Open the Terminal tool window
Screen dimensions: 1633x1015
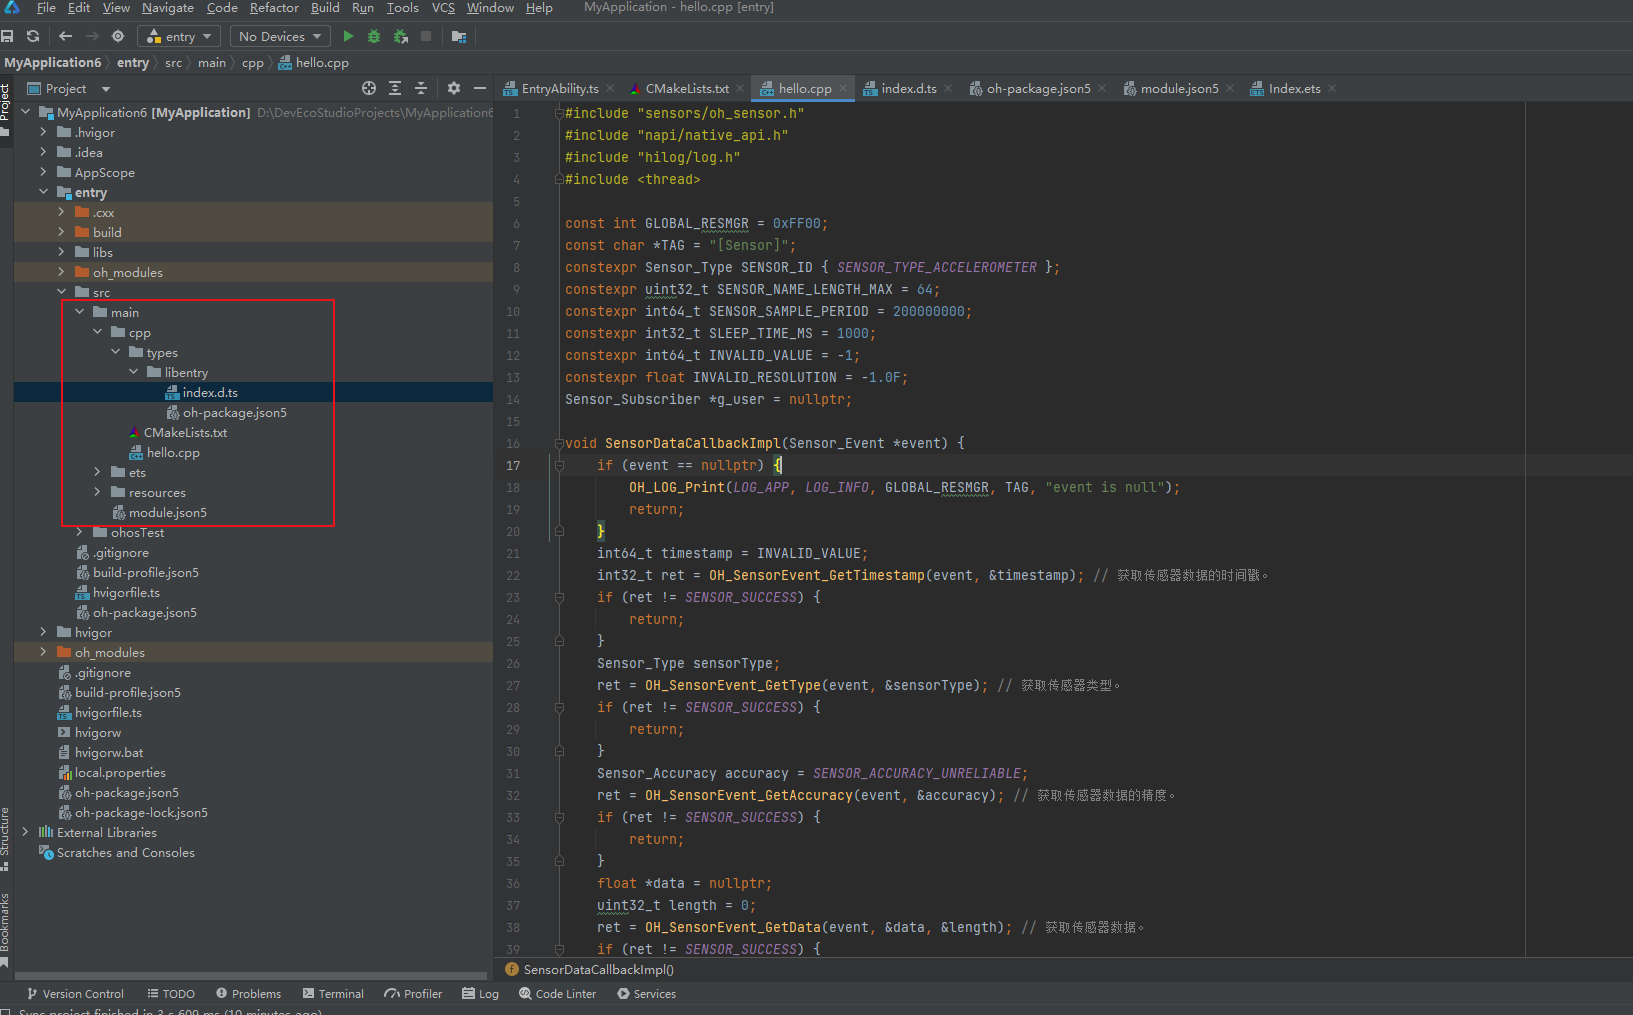coord(333,994)
